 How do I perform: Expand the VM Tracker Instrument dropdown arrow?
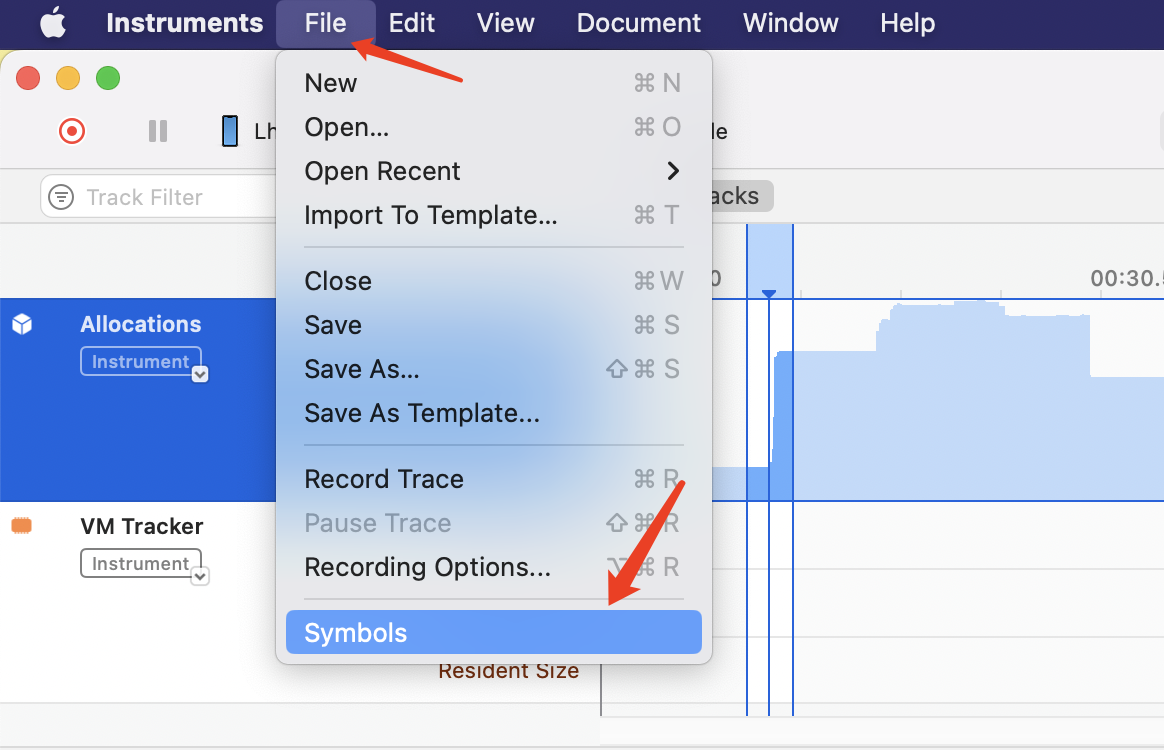tap(200, 576)
